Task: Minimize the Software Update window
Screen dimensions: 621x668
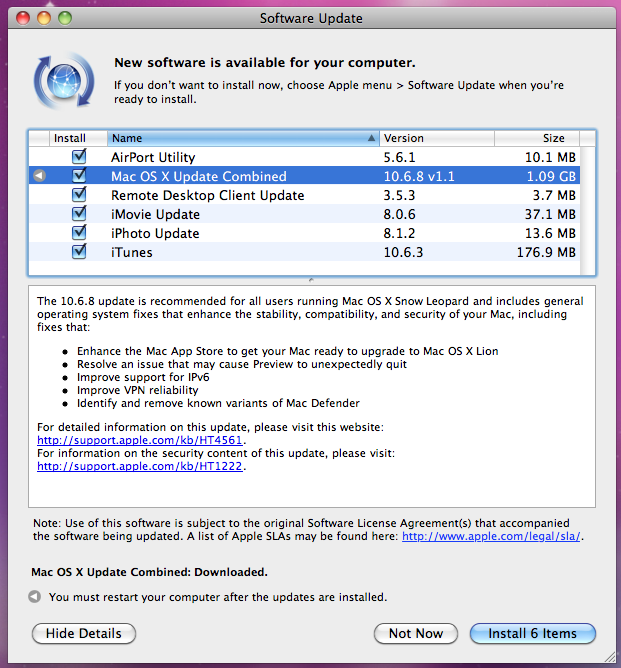Action: coord(44,18)
